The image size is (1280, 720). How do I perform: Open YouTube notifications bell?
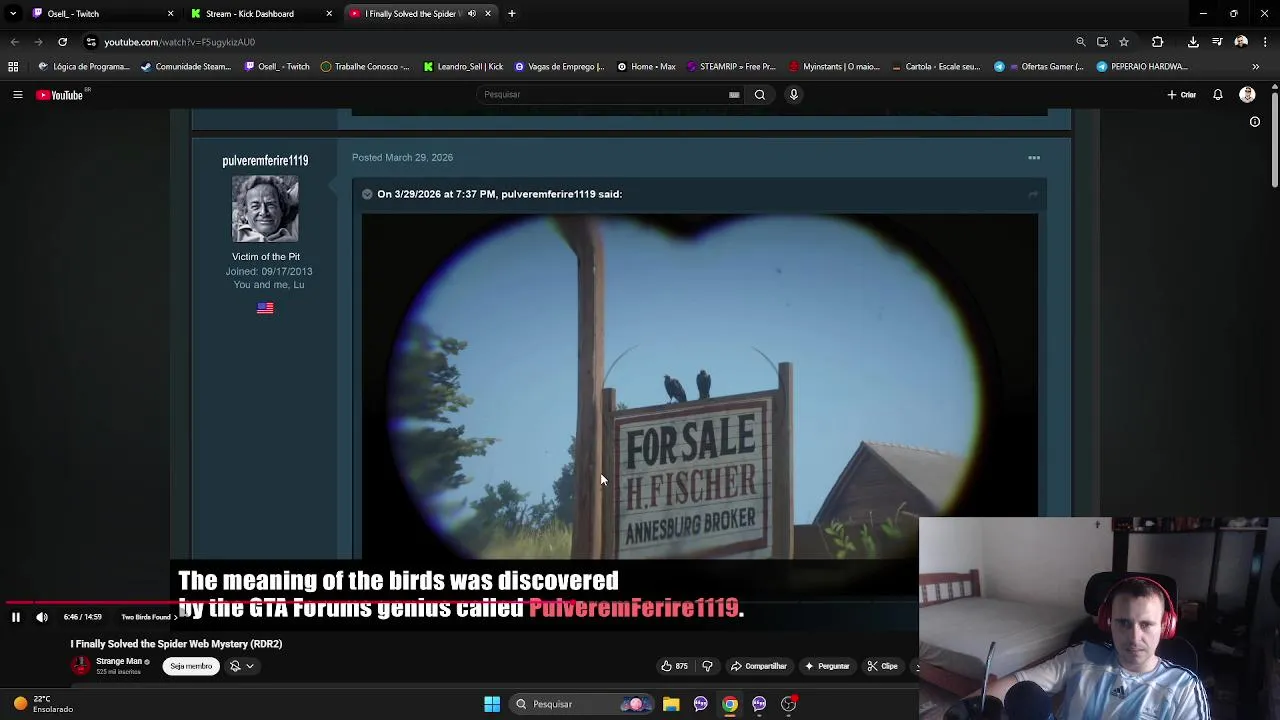pos(1218,95)
